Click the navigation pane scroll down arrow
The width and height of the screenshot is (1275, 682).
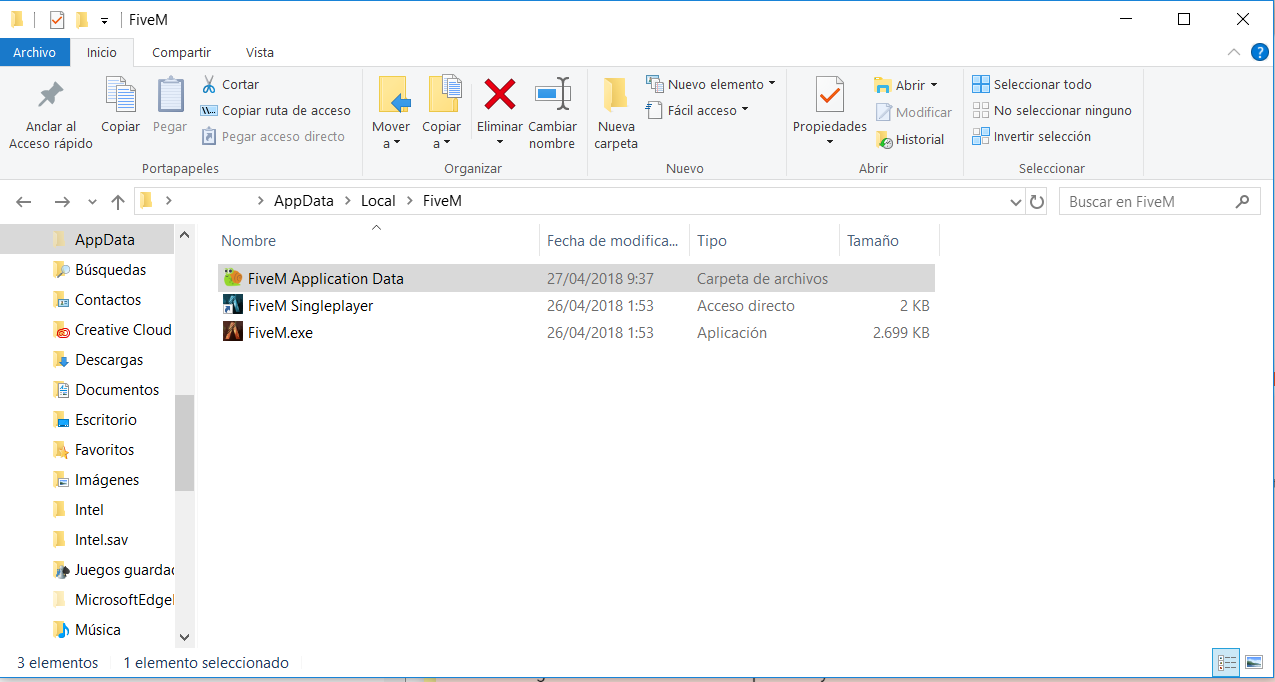[184, 637]
